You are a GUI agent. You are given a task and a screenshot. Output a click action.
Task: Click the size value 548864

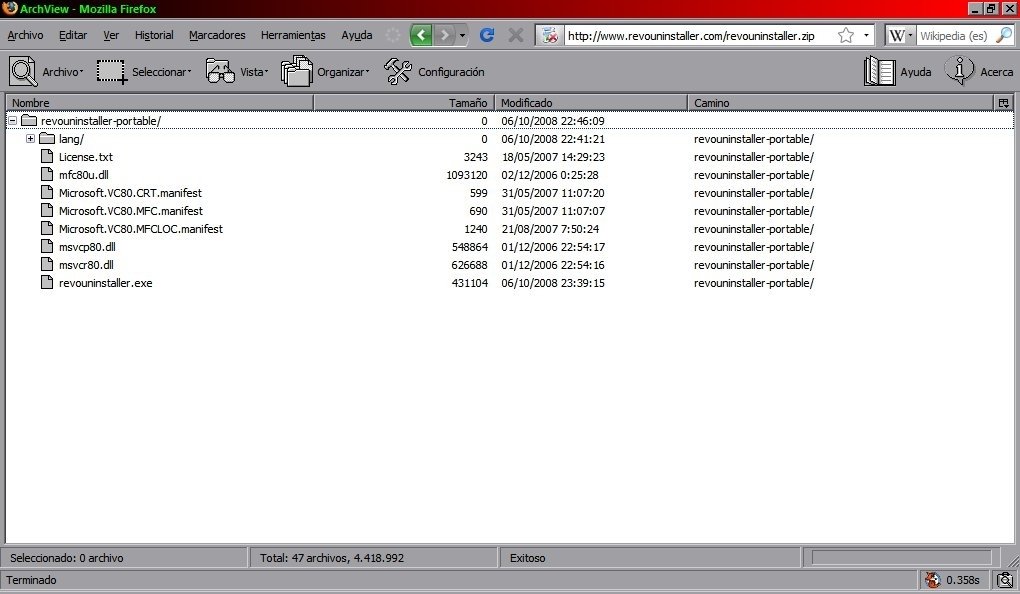point(470,247)
